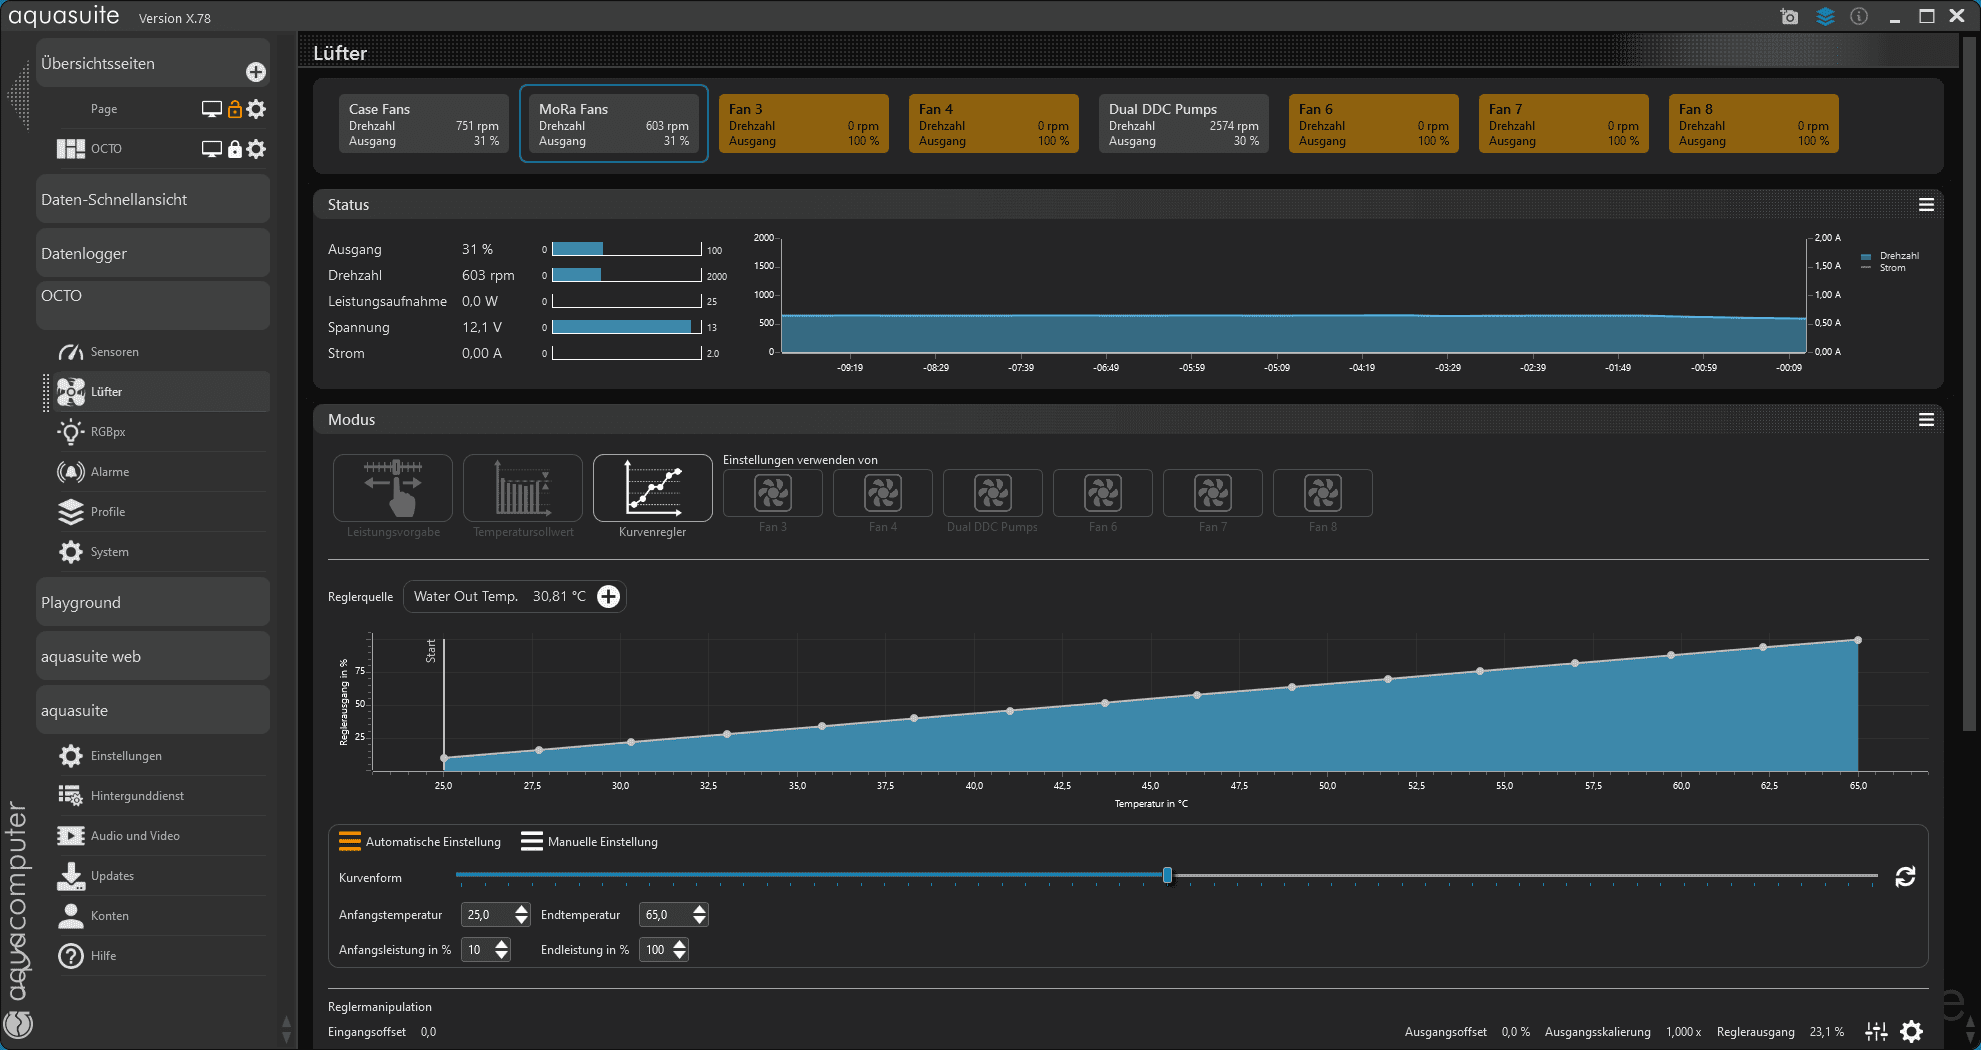Use settings from Fan 7

click(x=1213, y=493)
